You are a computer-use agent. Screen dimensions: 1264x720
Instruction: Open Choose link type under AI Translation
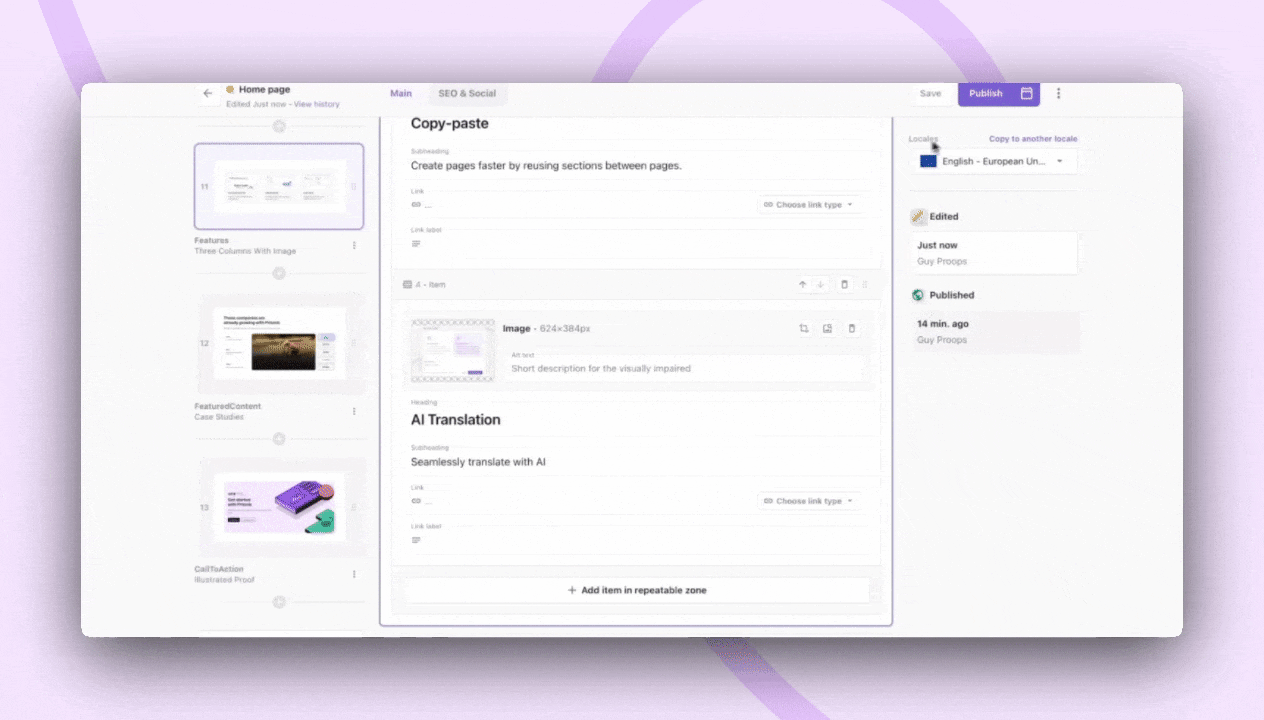pyautogui.click(x=808, y=500)
